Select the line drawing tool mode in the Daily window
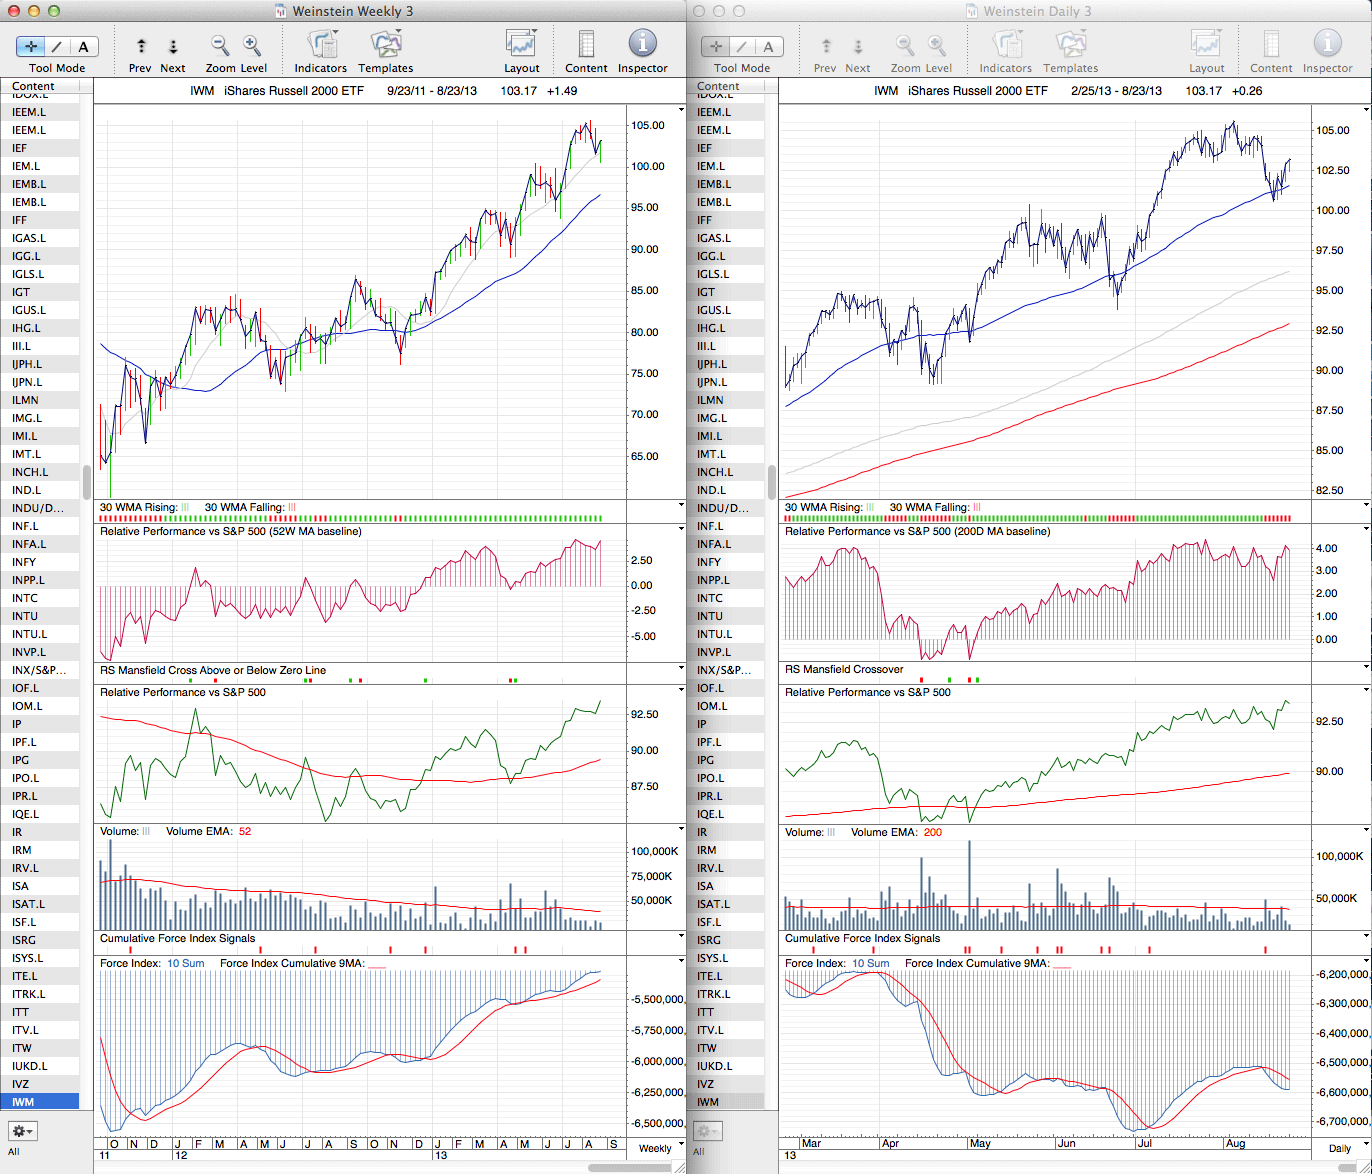Screen dimensions: 1372x1174 [743, 46]
